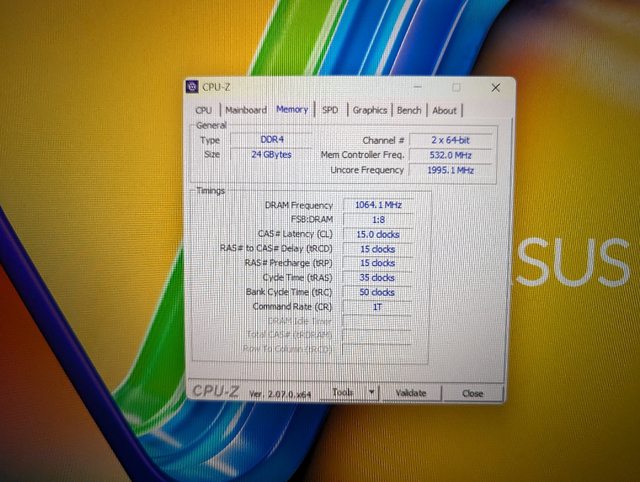640x482 pixels.
Task: Click the CAS# Latency 15.0 clocks value
Action: click(376, 234)
